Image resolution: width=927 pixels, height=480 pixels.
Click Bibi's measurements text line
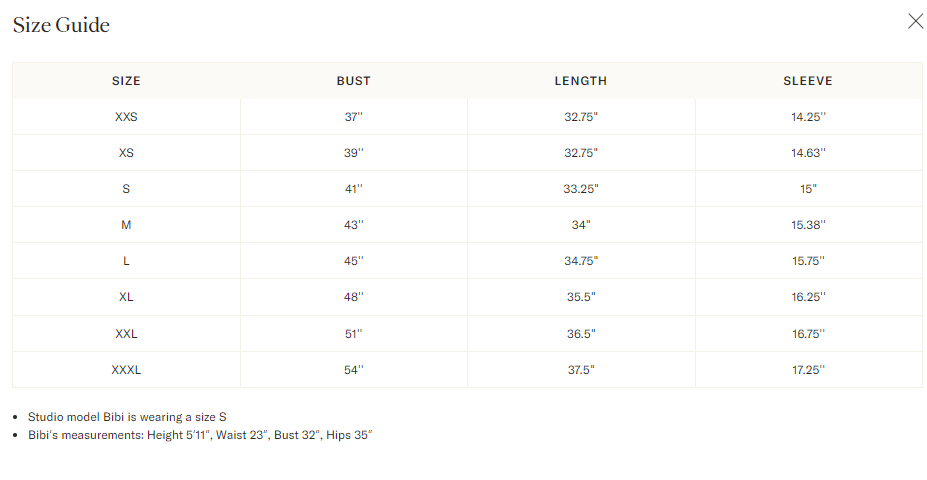[200, 435]
